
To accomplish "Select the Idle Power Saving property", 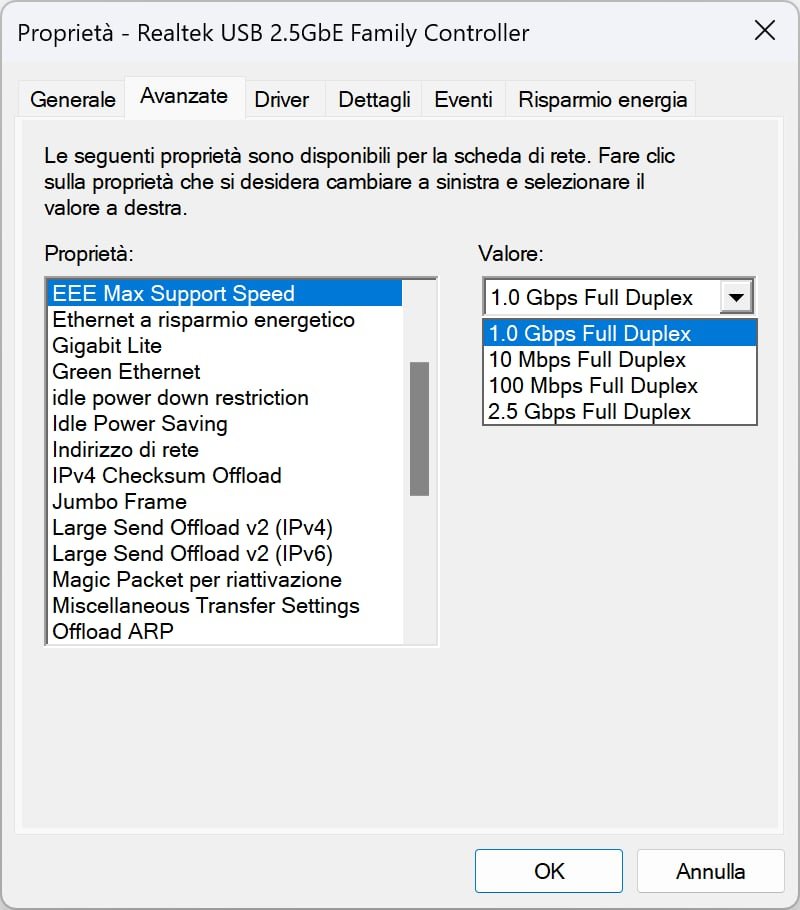I will coord(225,424).
